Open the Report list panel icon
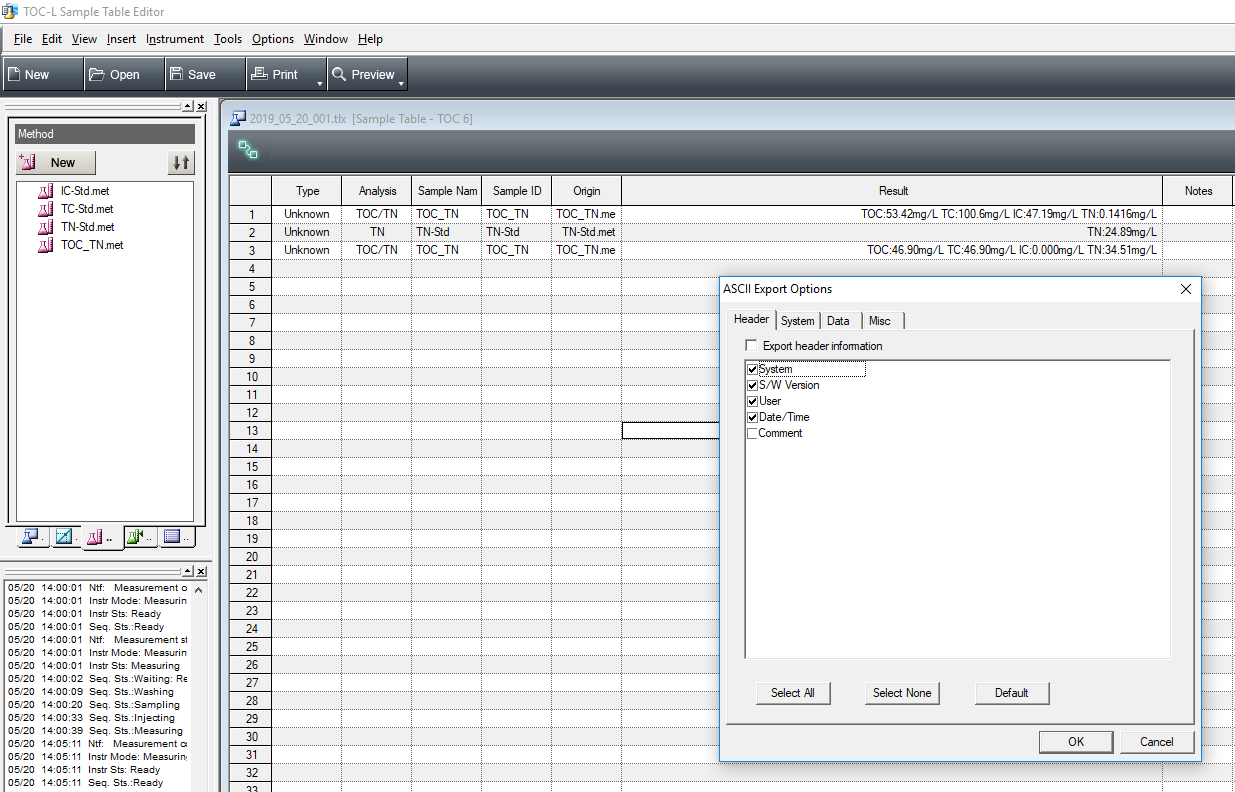Viewport: 1235px width, 792px height. (172, 537)
